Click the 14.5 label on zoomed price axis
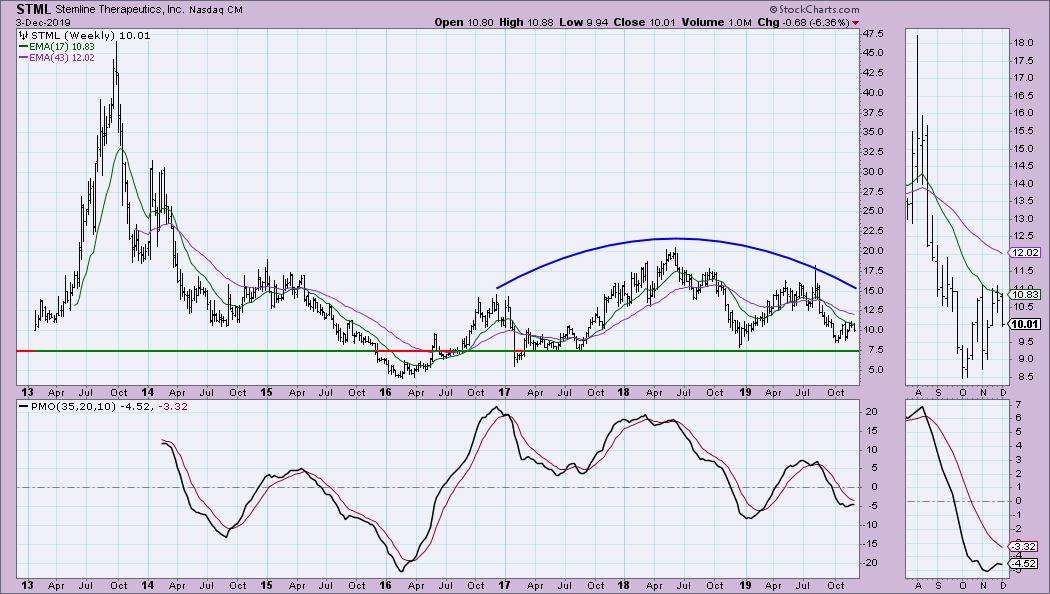Viewport: 1050px width, 594px height. click(x=1023, y=166)
